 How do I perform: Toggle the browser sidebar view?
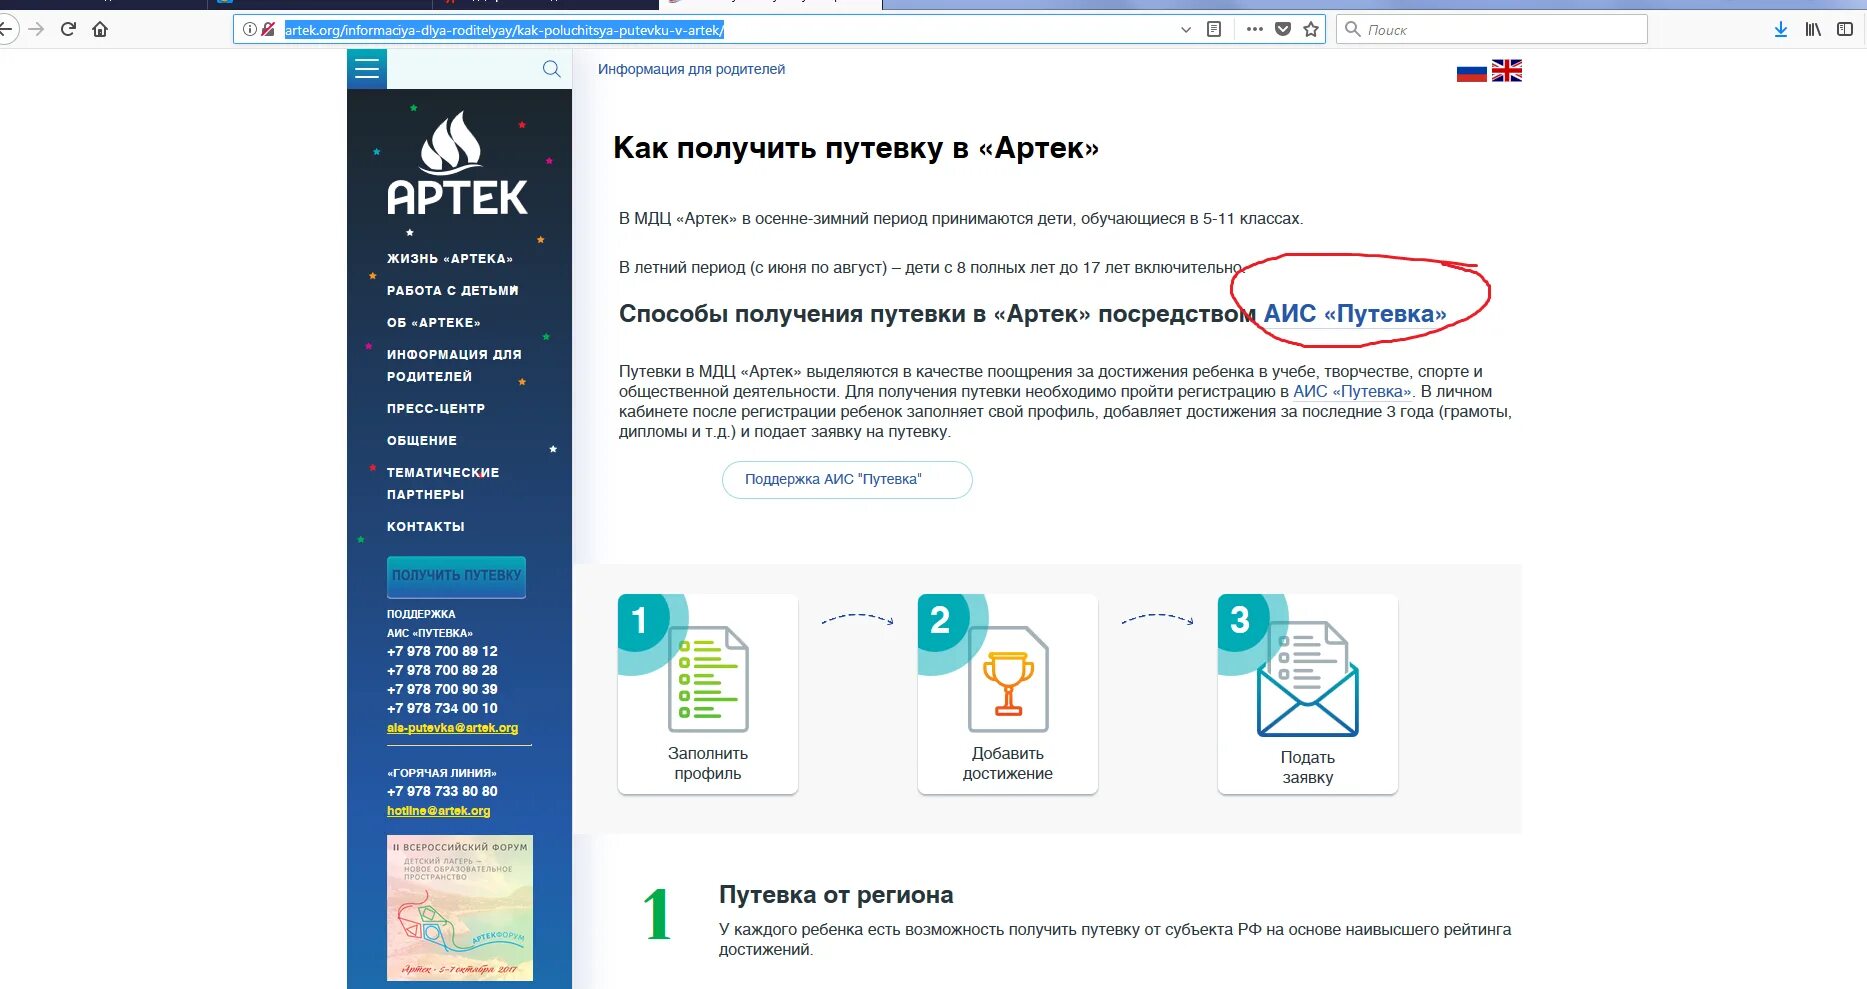tap(1845, 30)
